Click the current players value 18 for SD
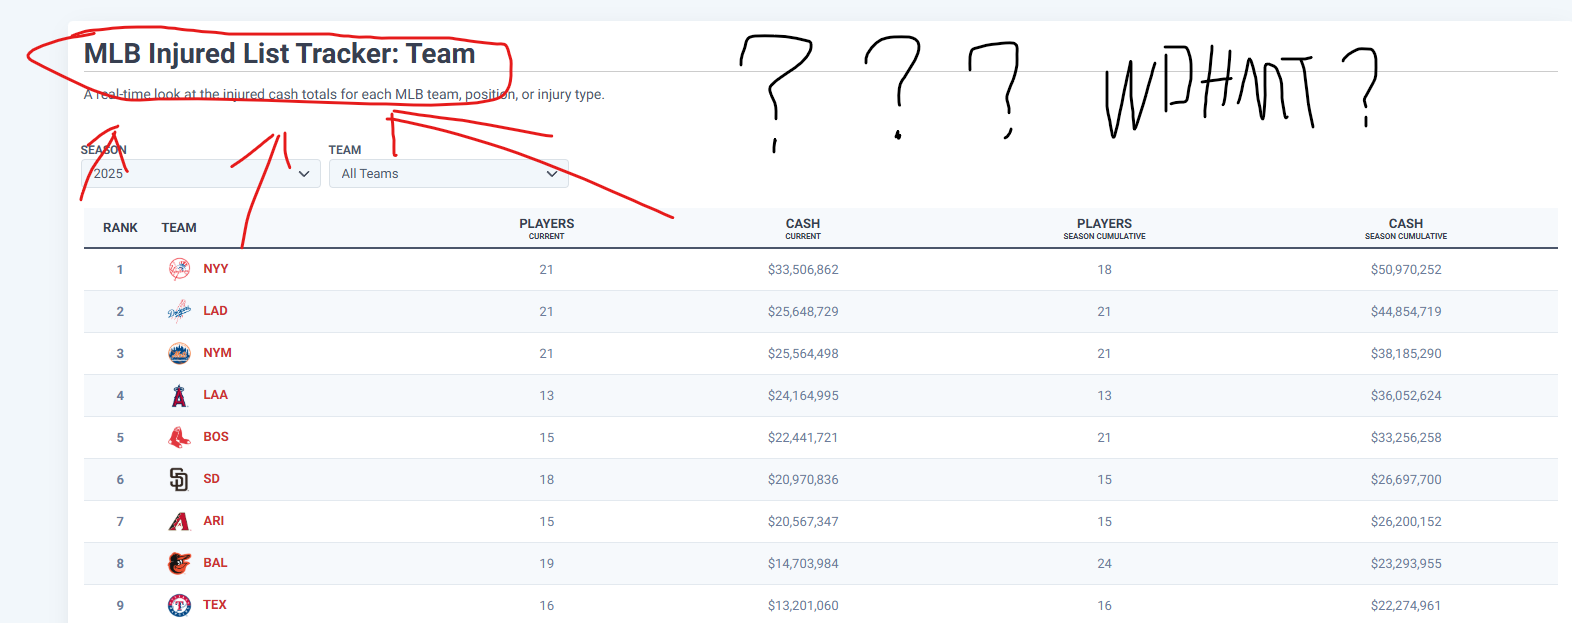The image size is (1572, 623). 547,480
